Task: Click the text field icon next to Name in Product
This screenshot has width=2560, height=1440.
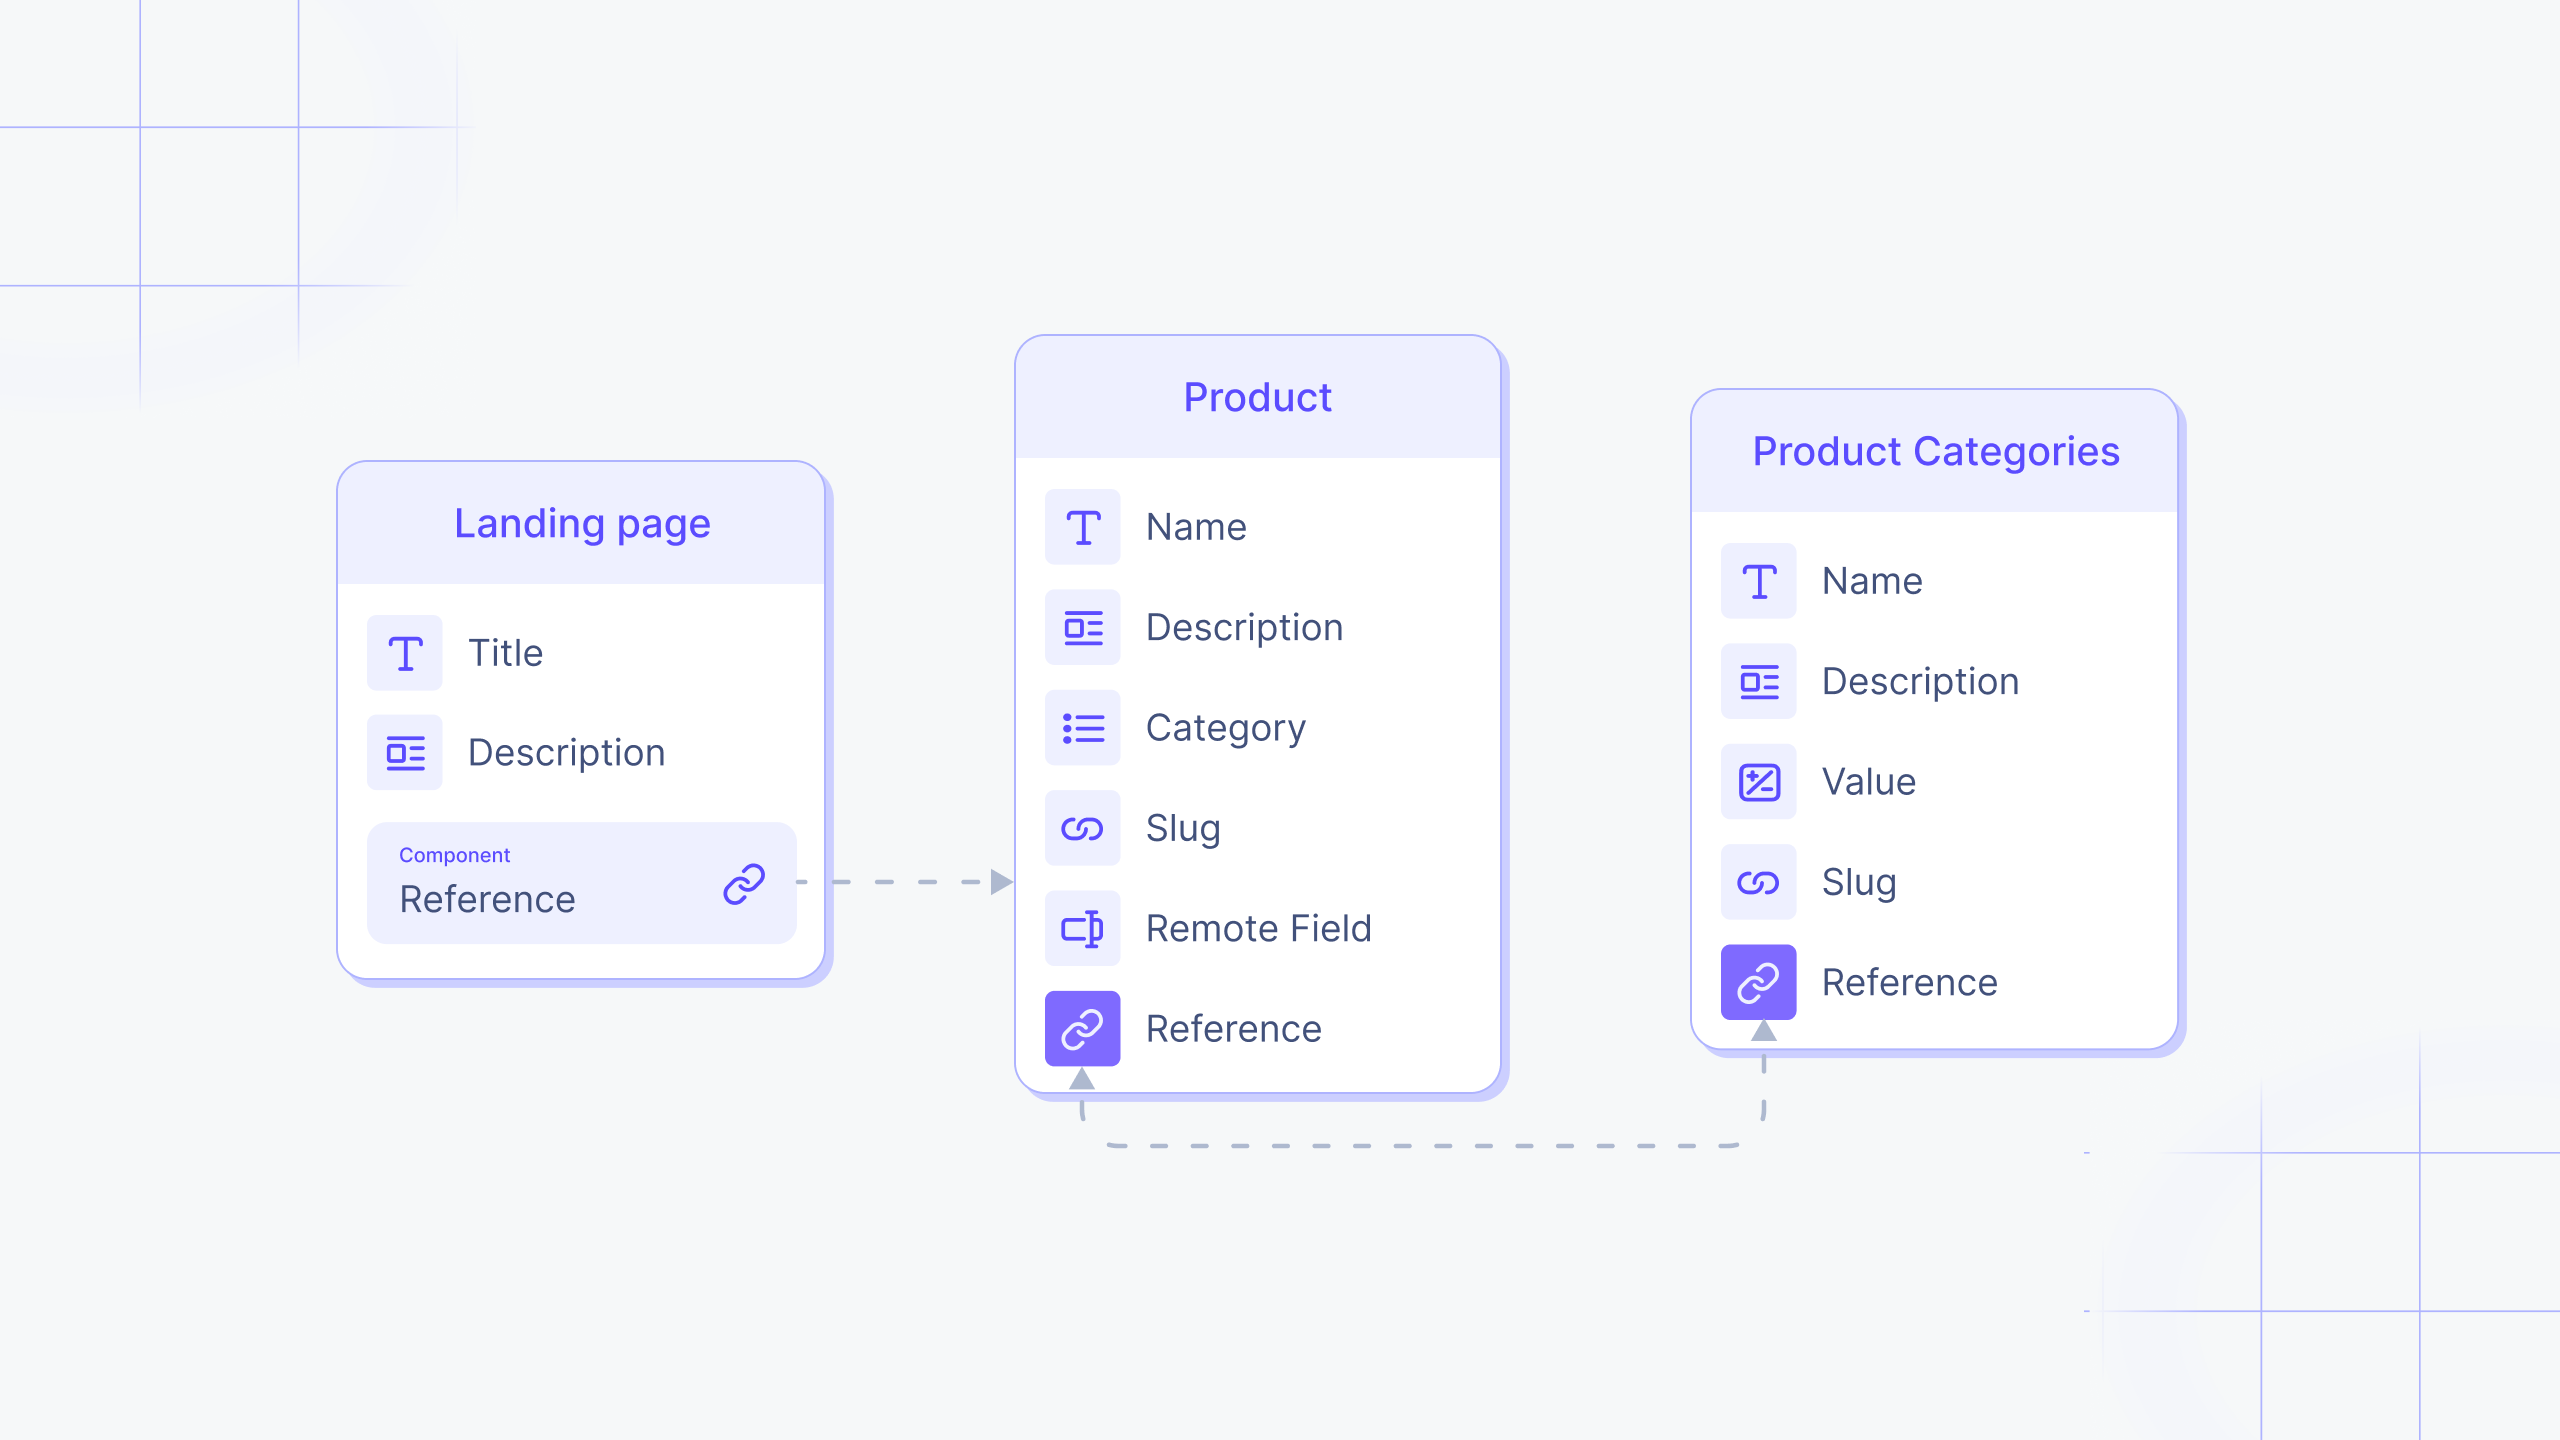Action: pyautogui.click(x=1085, y=524)
